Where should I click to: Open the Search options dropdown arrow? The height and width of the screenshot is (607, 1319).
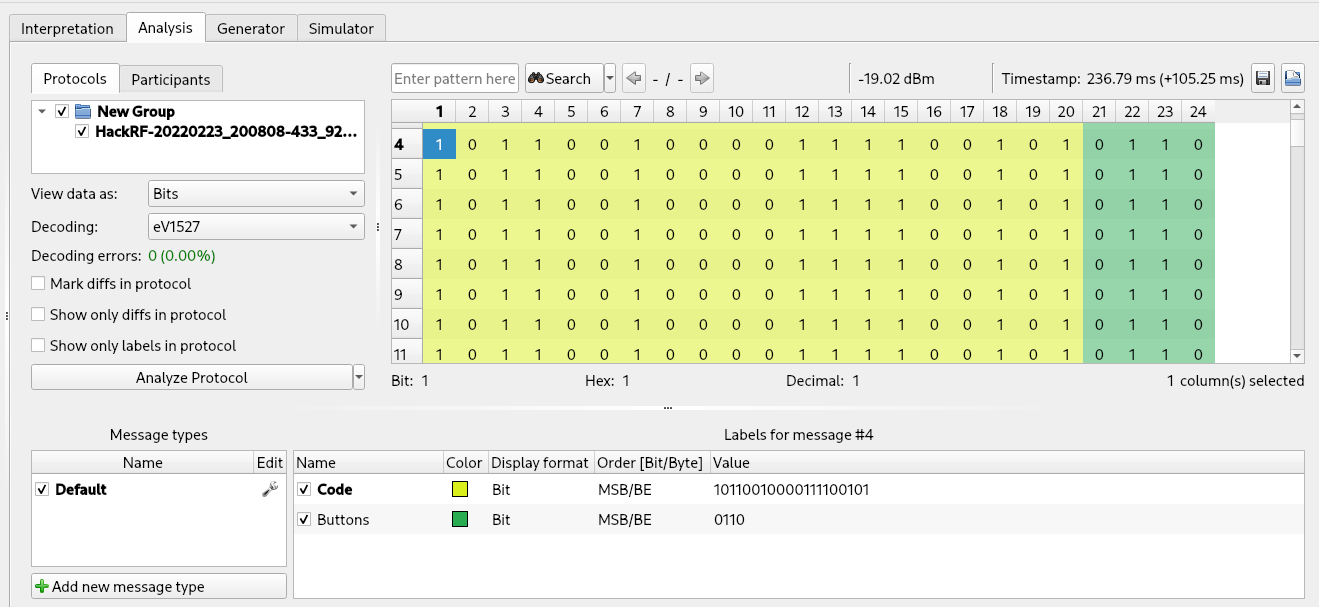click(x=610, y=79)
